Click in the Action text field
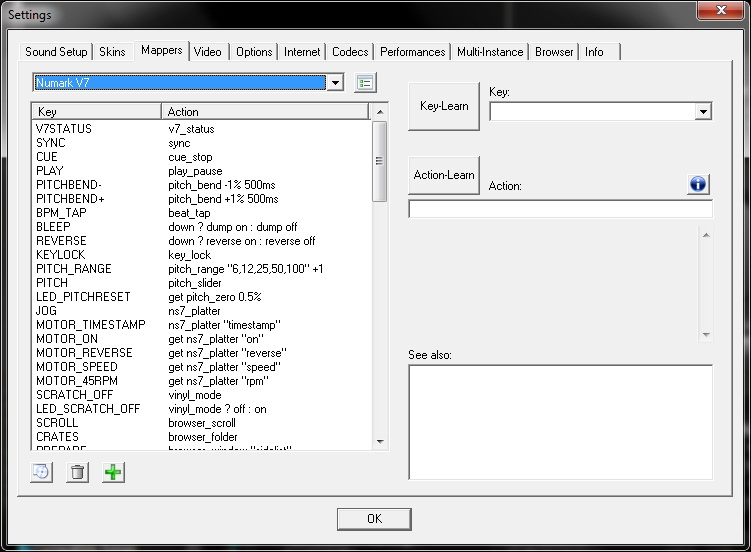Screen dimensions: 751x552 (560, 210)
